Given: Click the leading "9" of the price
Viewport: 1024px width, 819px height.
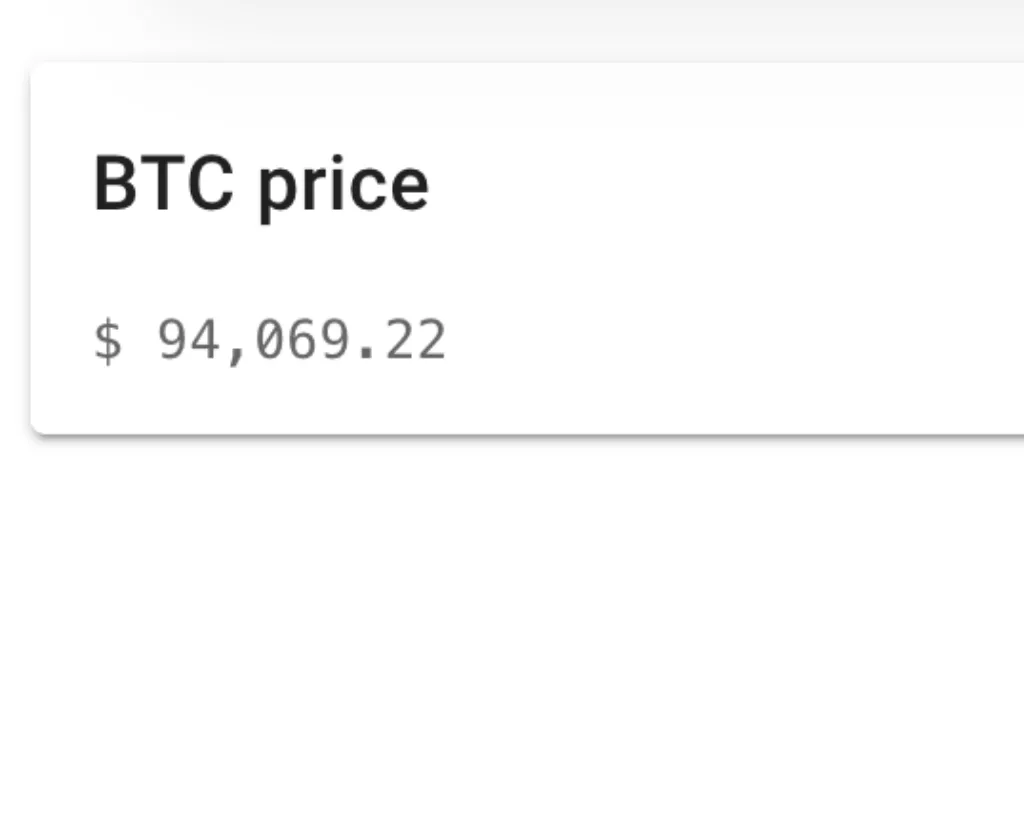Looking at the screenshot, I should pyautogui.click(x=173, y=341).
